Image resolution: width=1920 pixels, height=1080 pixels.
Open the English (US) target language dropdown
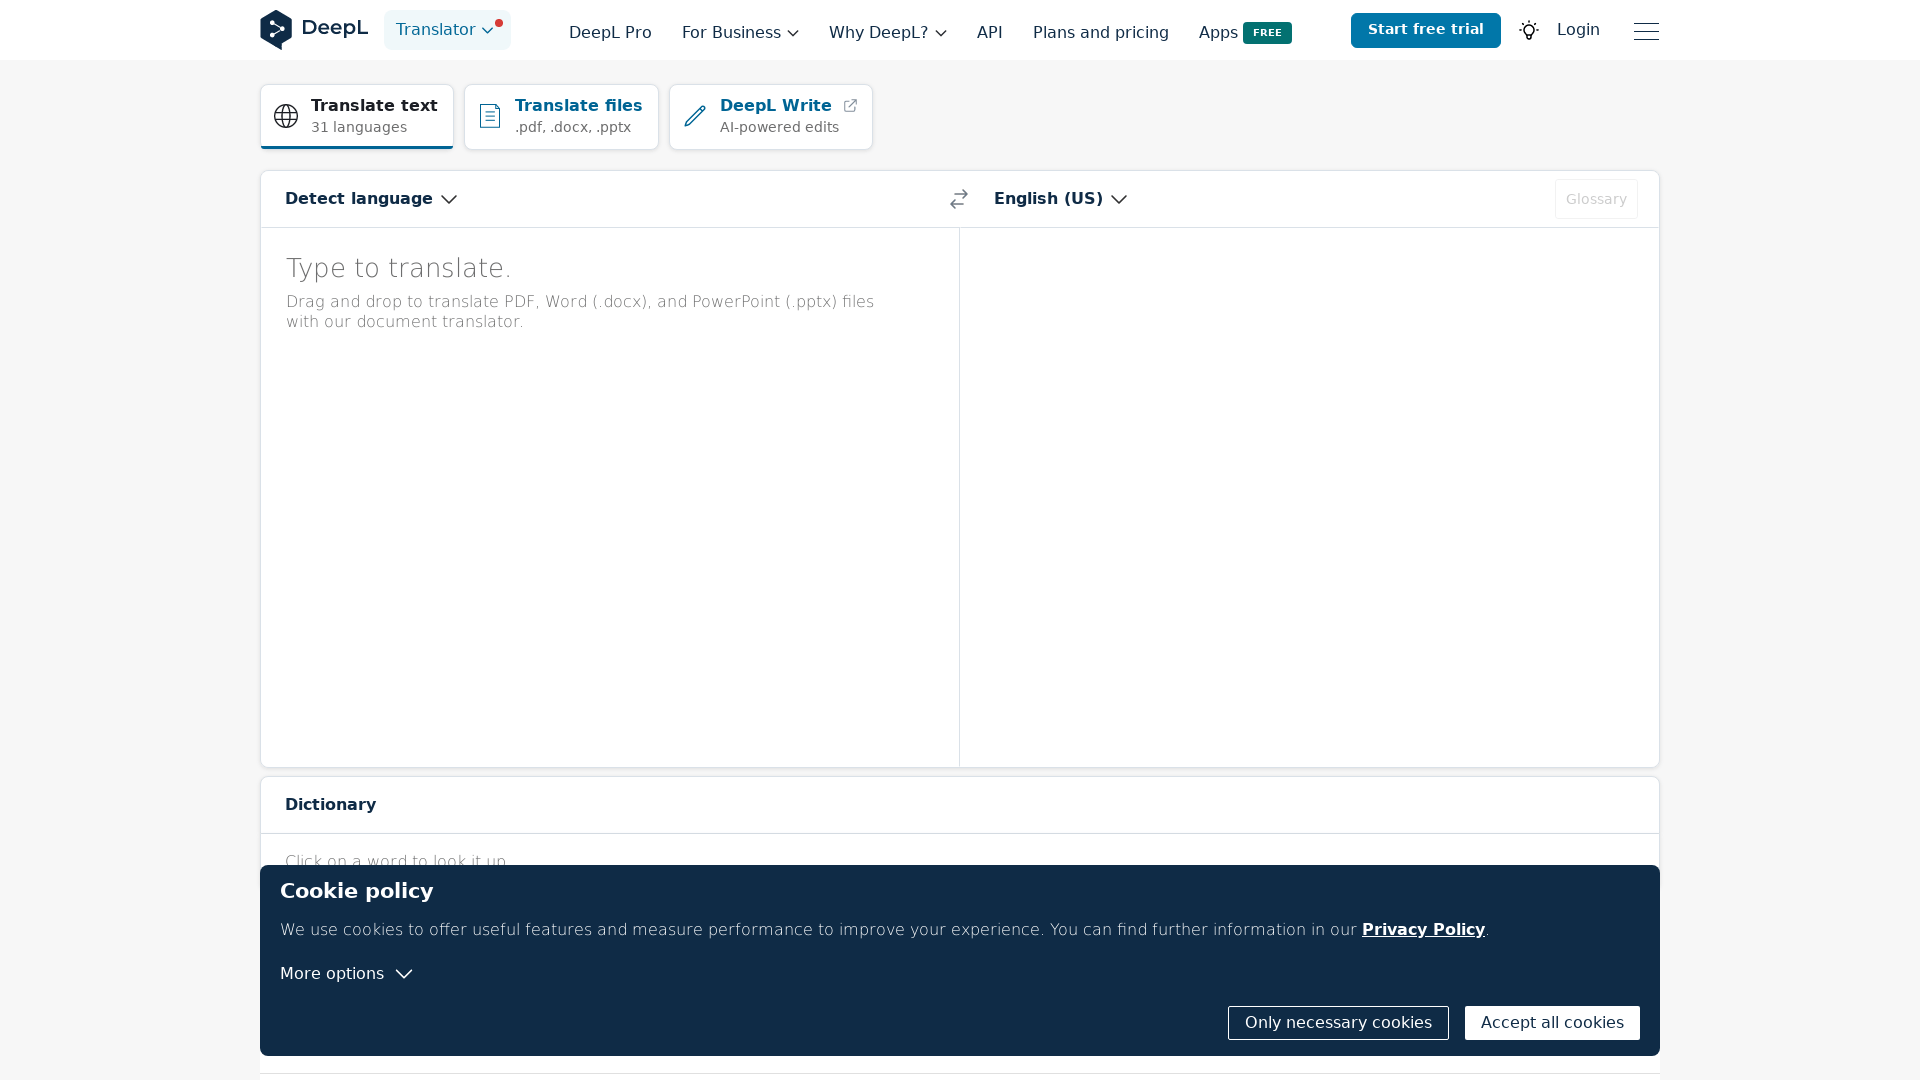point(1060,198)
